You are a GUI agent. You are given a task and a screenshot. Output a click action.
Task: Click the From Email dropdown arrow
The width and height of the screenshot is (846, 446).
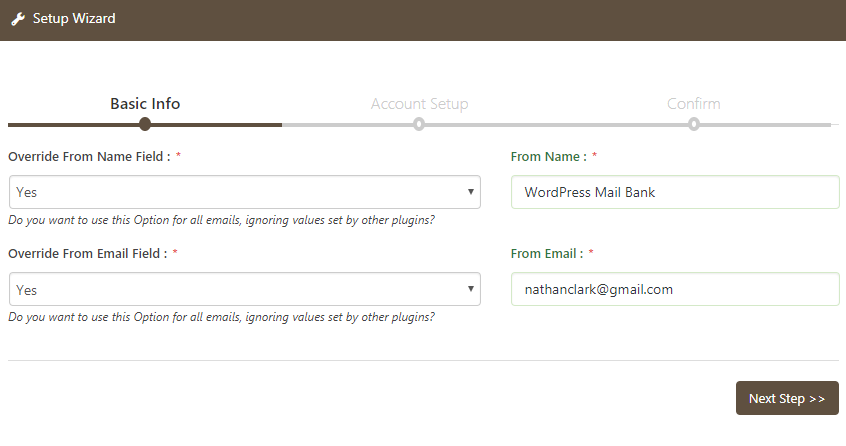click(x=470, y=290)
